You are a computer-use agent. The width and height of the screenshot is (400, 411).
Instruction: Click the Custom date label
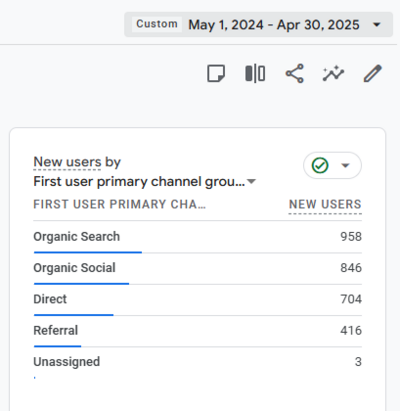[157, 24]
